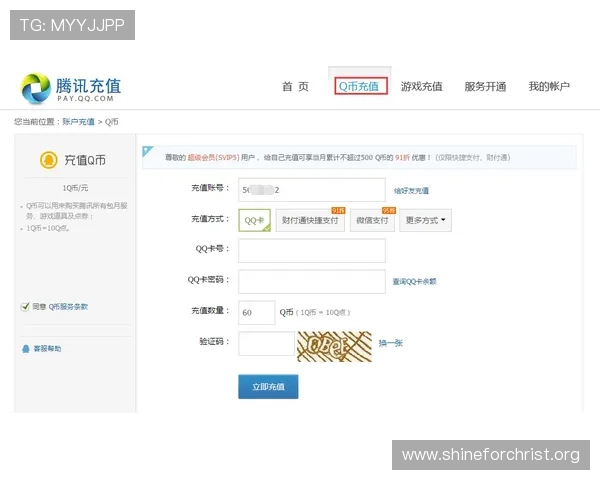Click the 1Q币/元 price text
This screenshot has width=600, height=480.
tap(75, 188)
